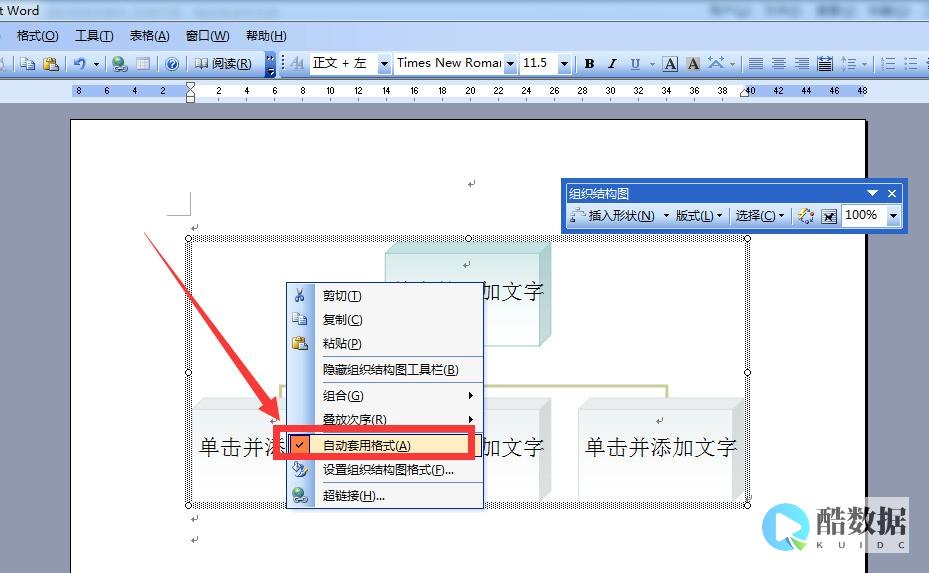929x573 pixels.
Task: Switch to Reading layout 阅读(R) button
Action: tap(223, 63)
